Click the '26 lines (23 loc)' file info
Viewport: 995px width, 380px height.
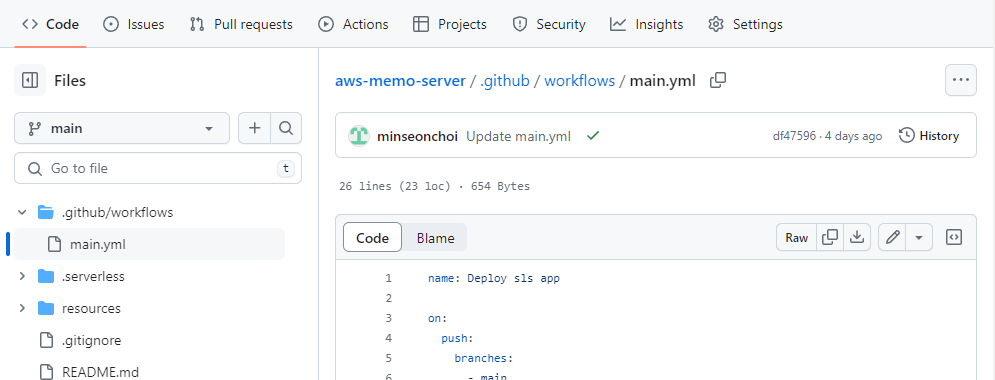tap(395, 187)
